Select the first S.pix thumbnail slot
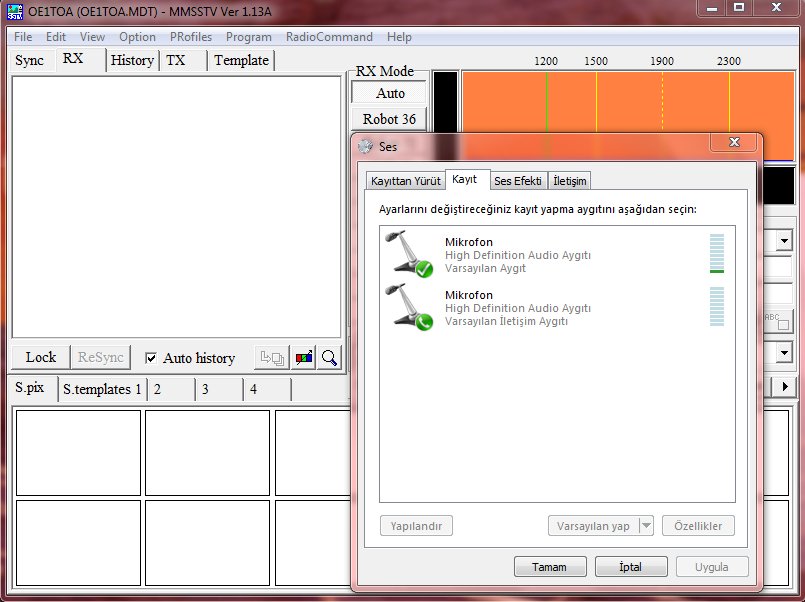The height and width of the screenshot is (602, 805). 78,452
